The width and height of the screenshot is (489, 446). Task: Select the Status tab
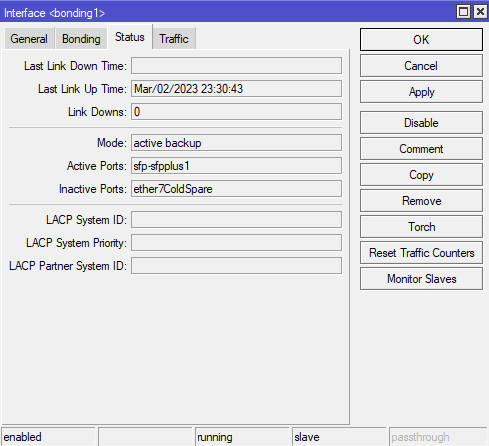coord(130,37)
